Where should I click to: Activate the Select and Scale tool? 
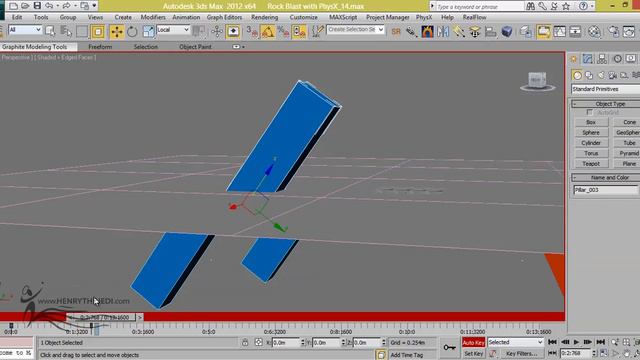[149, 31]
